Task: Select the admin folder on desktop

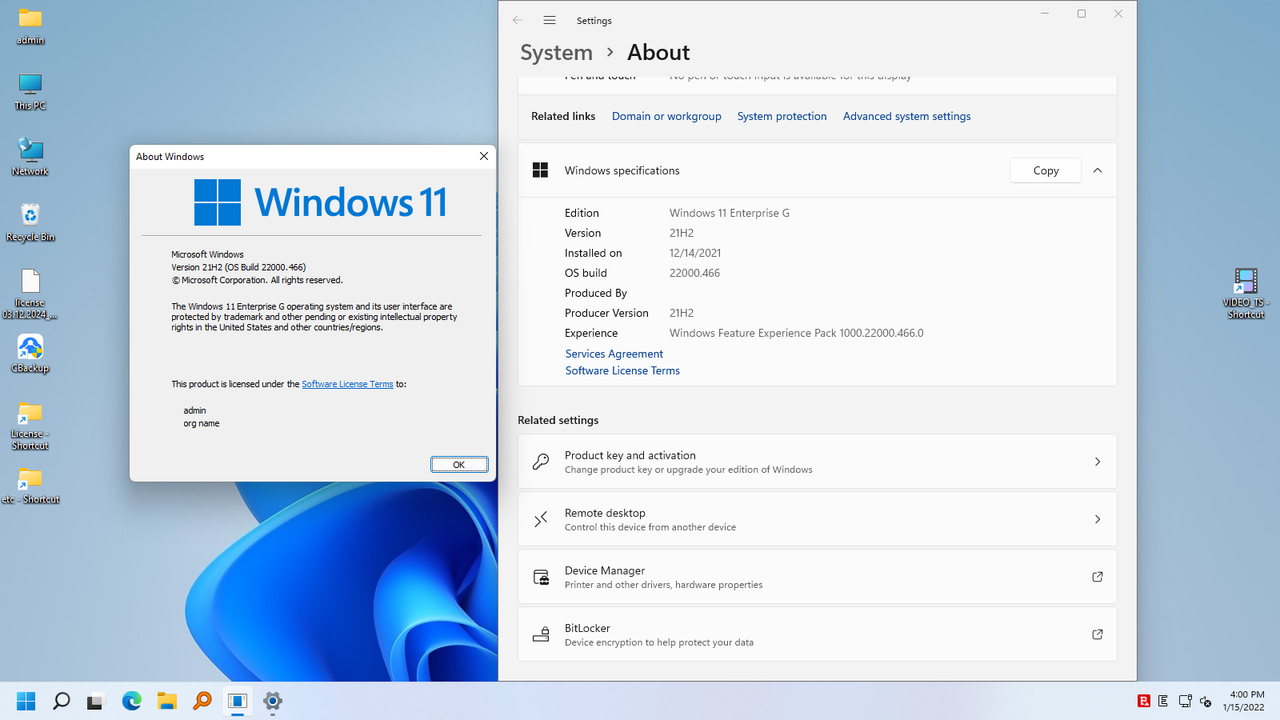Action: point(31,27)
